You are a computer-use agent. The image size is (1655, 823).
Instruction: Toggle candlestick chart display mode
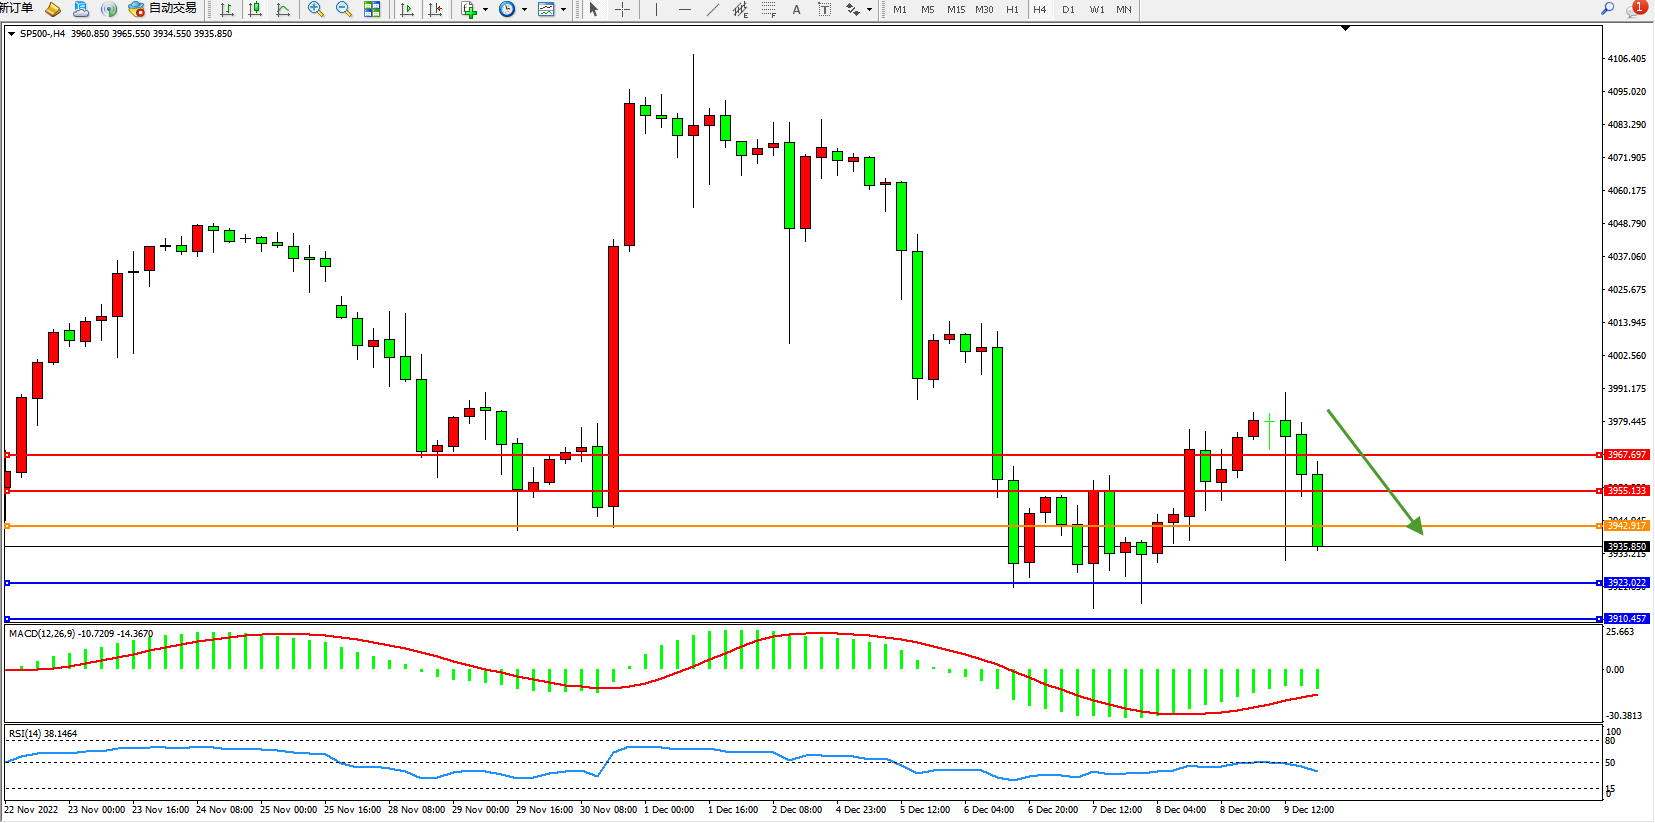point(255,9)
